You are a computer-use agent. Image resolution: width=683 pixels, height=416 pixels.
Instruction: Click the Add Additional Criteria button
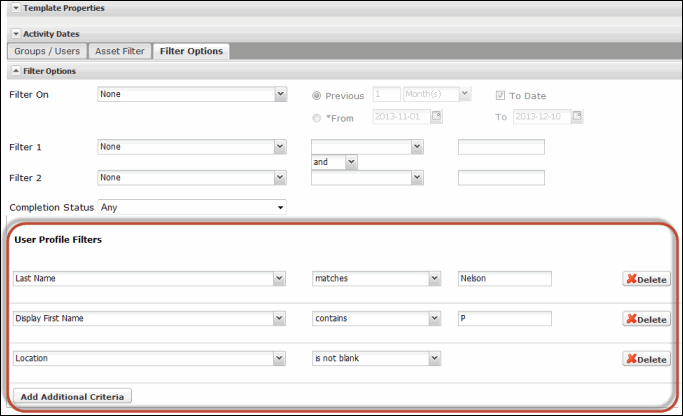(72, 396)
